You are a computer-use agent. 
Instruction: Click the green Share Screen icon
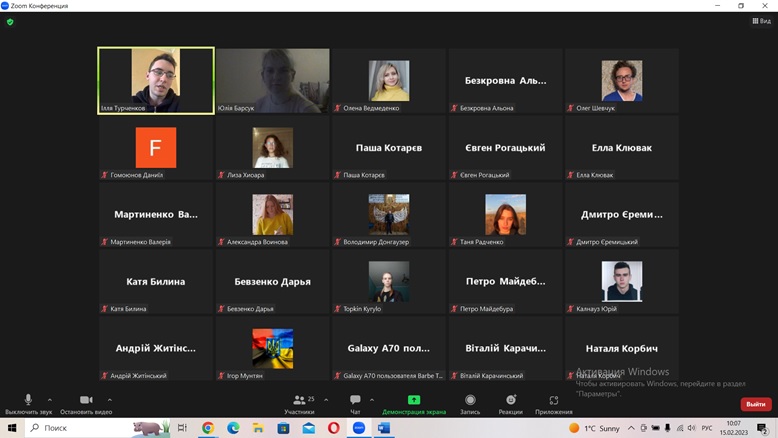click(414, 400)
